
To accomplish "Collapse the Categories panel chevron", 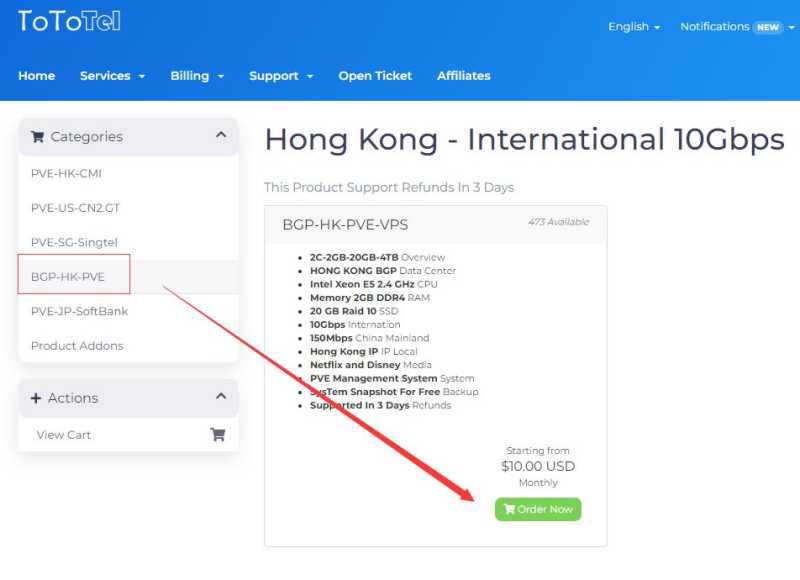I will coord(221,135).
